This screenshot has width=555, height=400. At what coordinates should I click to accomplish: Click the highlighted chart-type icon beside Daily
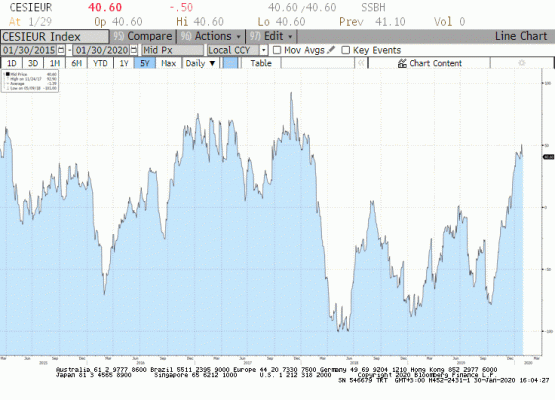coord(230,63)
